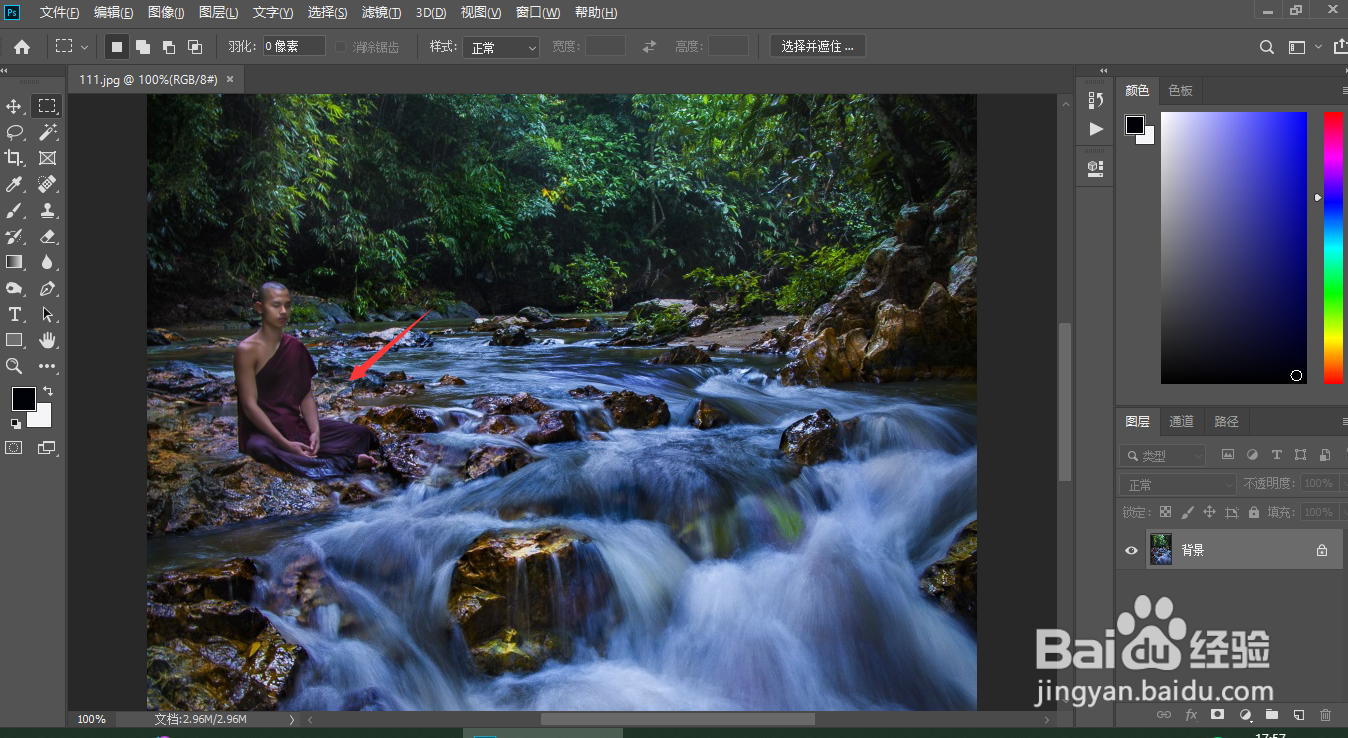Toggle the anti-alias (消除锯齿) checkbox
This screenshot has width=1348, height=738.
[x=341, y=47]
